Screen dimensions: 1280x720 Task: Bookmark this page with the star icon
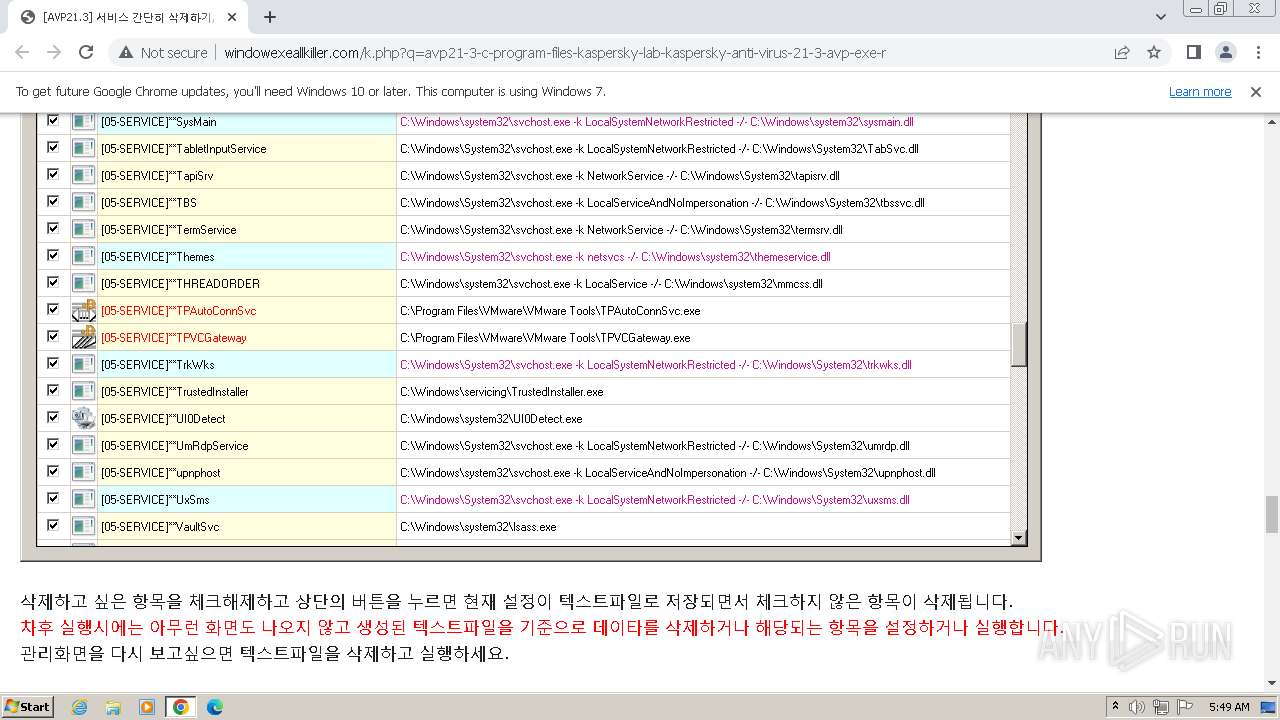tap(1154, 53)
